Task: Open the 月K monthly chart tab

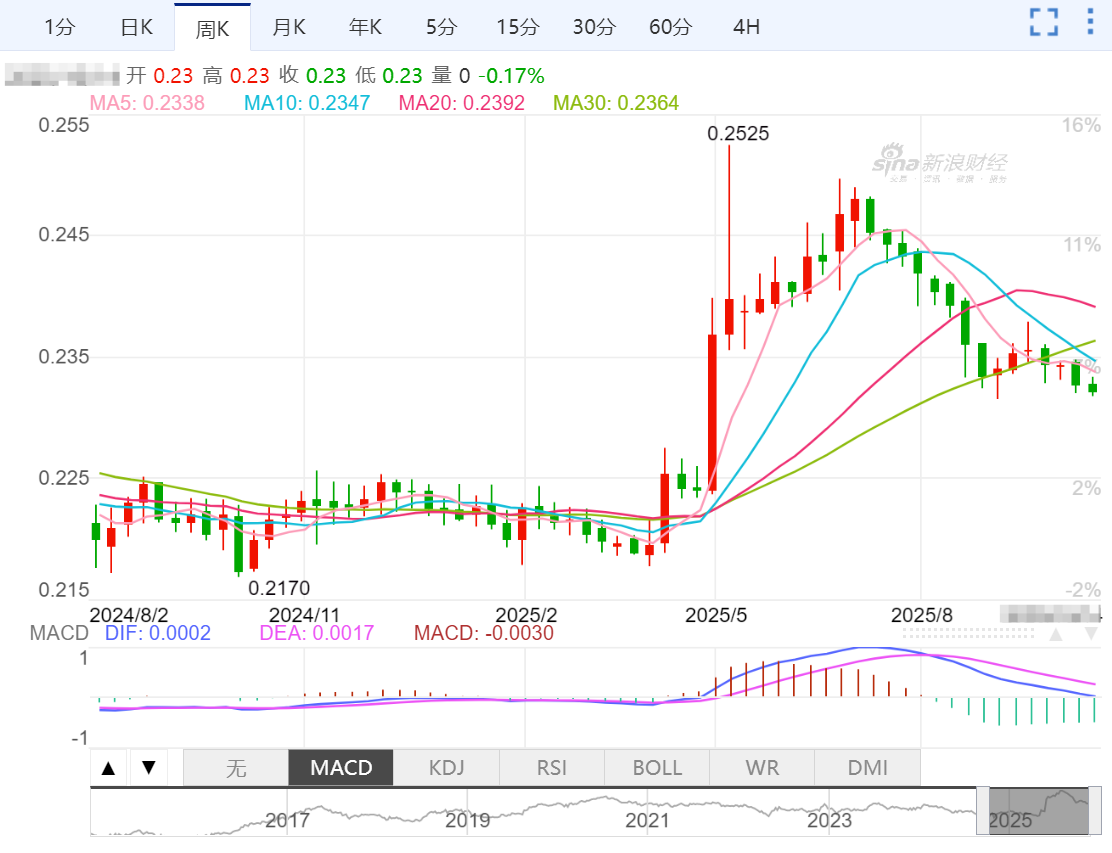Action: pos(289,27)
